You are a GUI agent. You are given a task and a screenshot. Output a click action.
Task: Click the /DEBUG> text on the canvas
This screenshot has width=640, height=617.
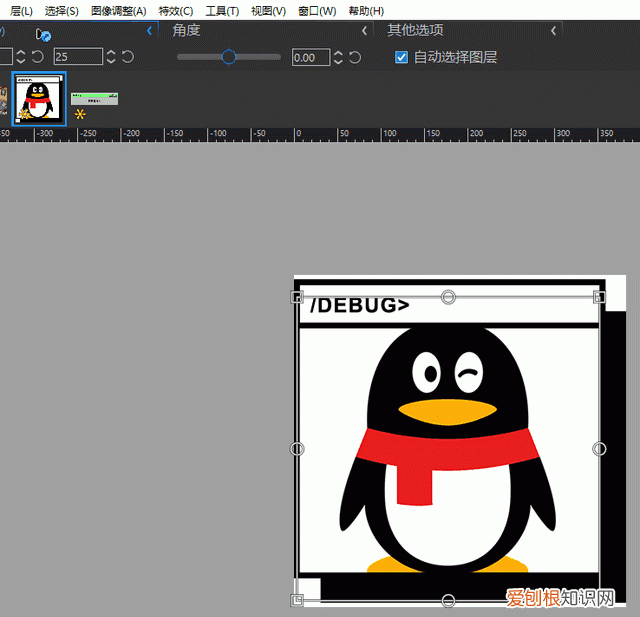point(359,306)
